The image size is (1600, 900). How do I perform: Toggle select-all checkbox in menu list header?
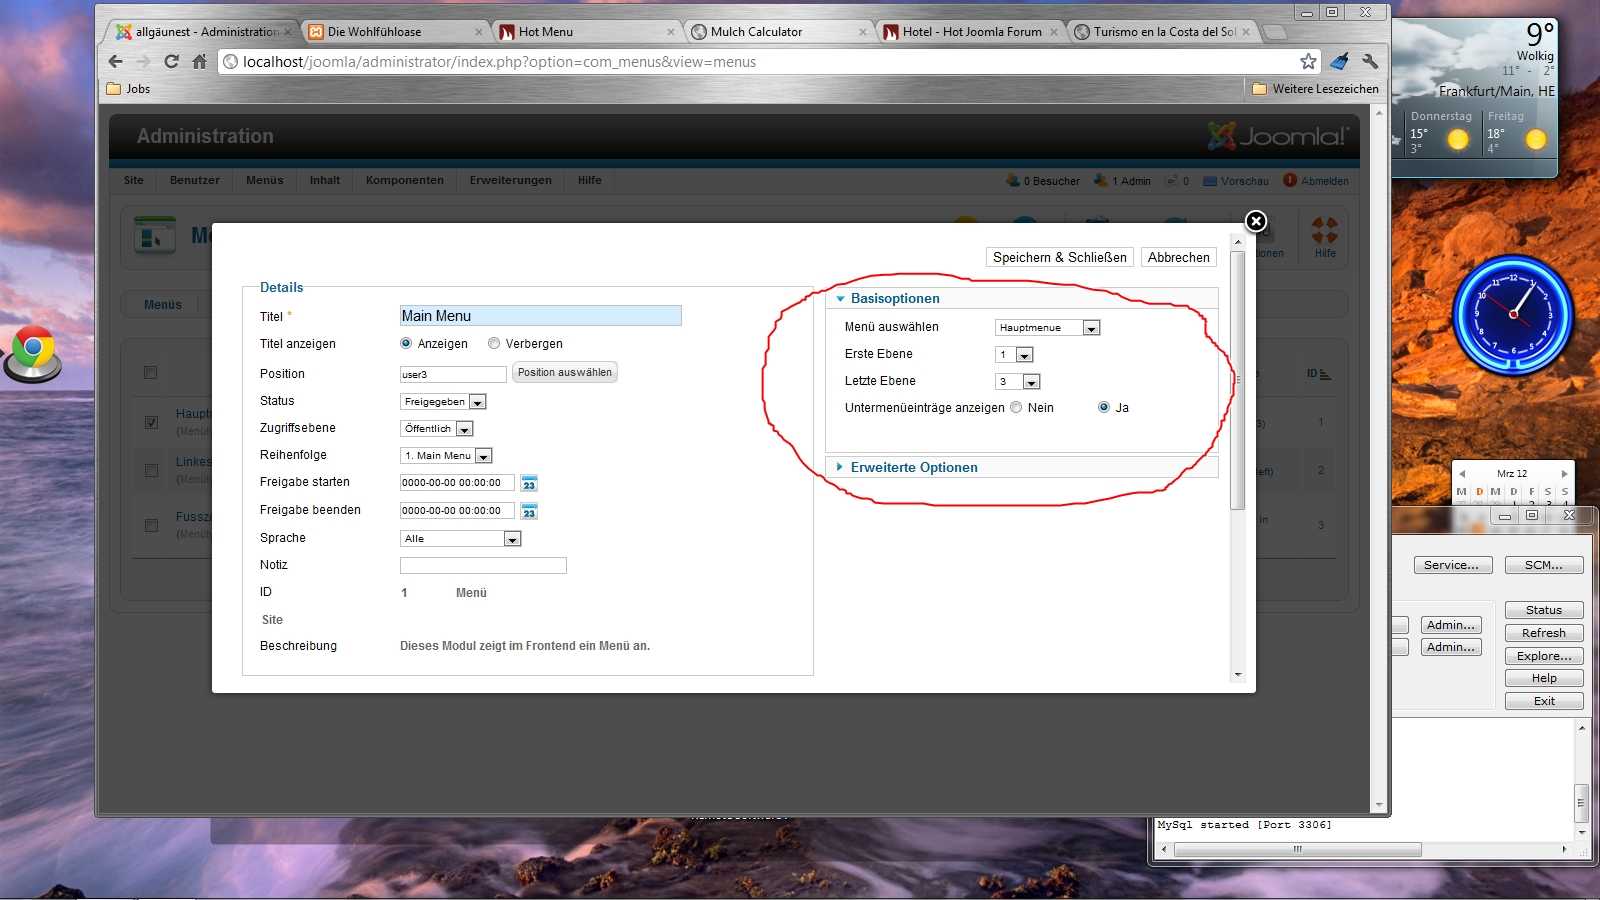click(150, 373)
